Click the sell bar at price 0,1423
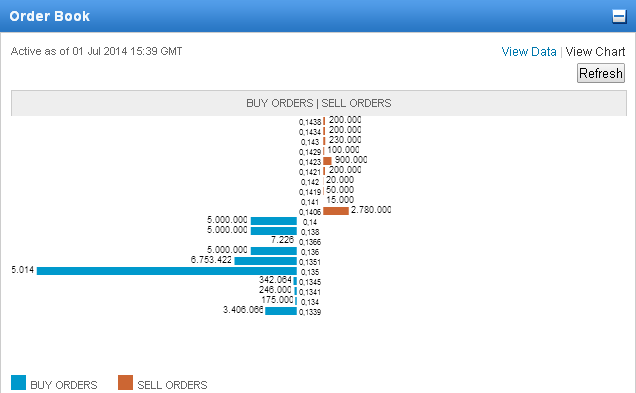Image resolution: width=636 pixels, height=393 pixels. tap(327, 161)
